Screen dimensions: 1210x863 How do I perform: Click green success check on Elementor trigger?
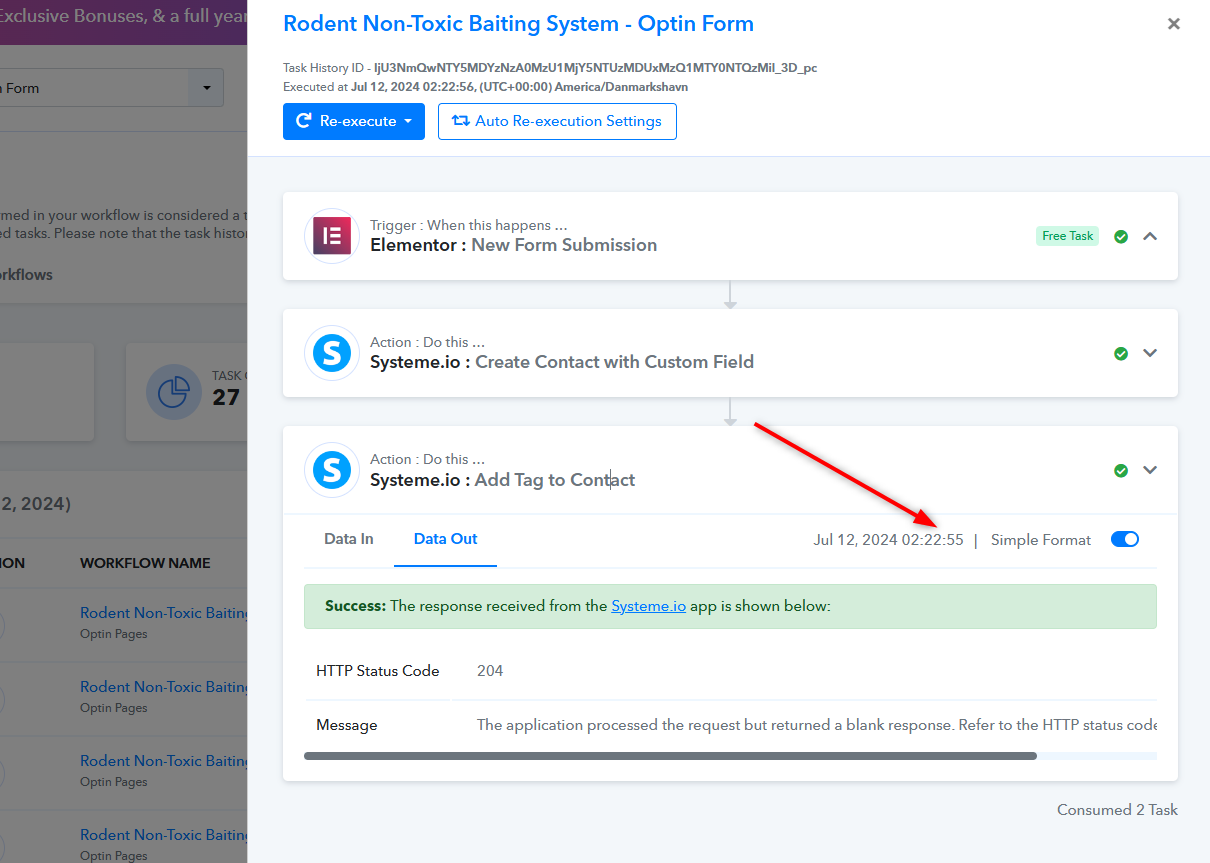pyautogui.click(x=1121, y=237)
